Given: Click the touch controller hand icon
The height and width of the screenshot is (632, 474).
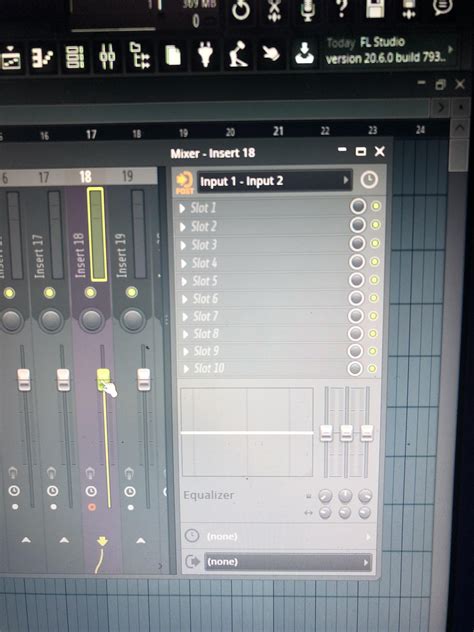Looking at the screenshot, I should point(270,53).
